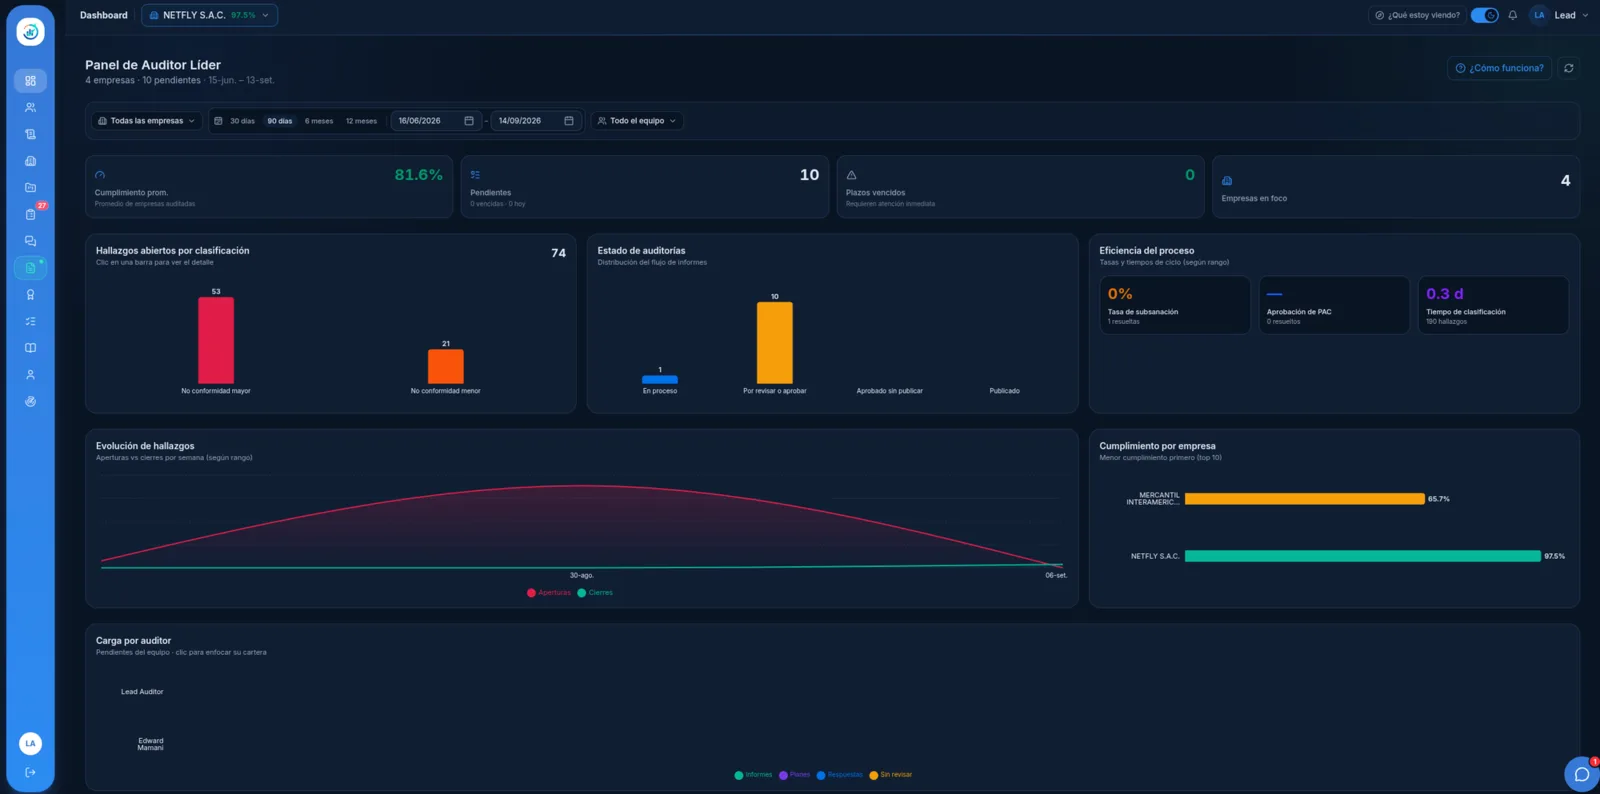Click the logout icon at sidebar bottom
1600x794 pixels.
(30, 772)
